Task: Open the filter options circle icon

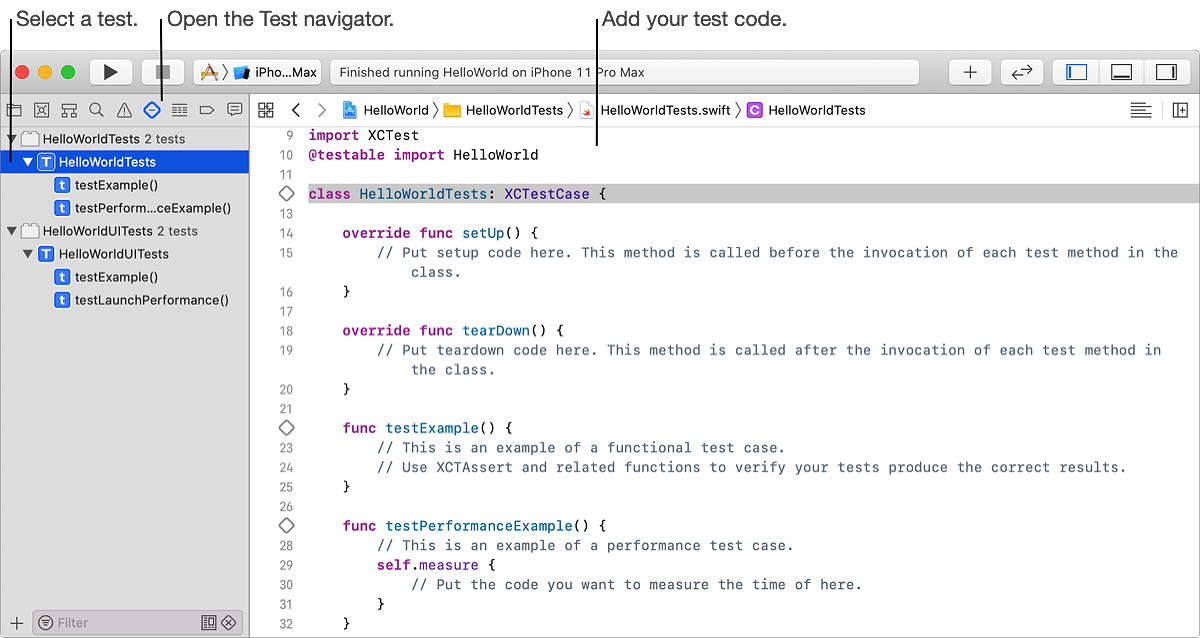Action: tap(45, 623)
